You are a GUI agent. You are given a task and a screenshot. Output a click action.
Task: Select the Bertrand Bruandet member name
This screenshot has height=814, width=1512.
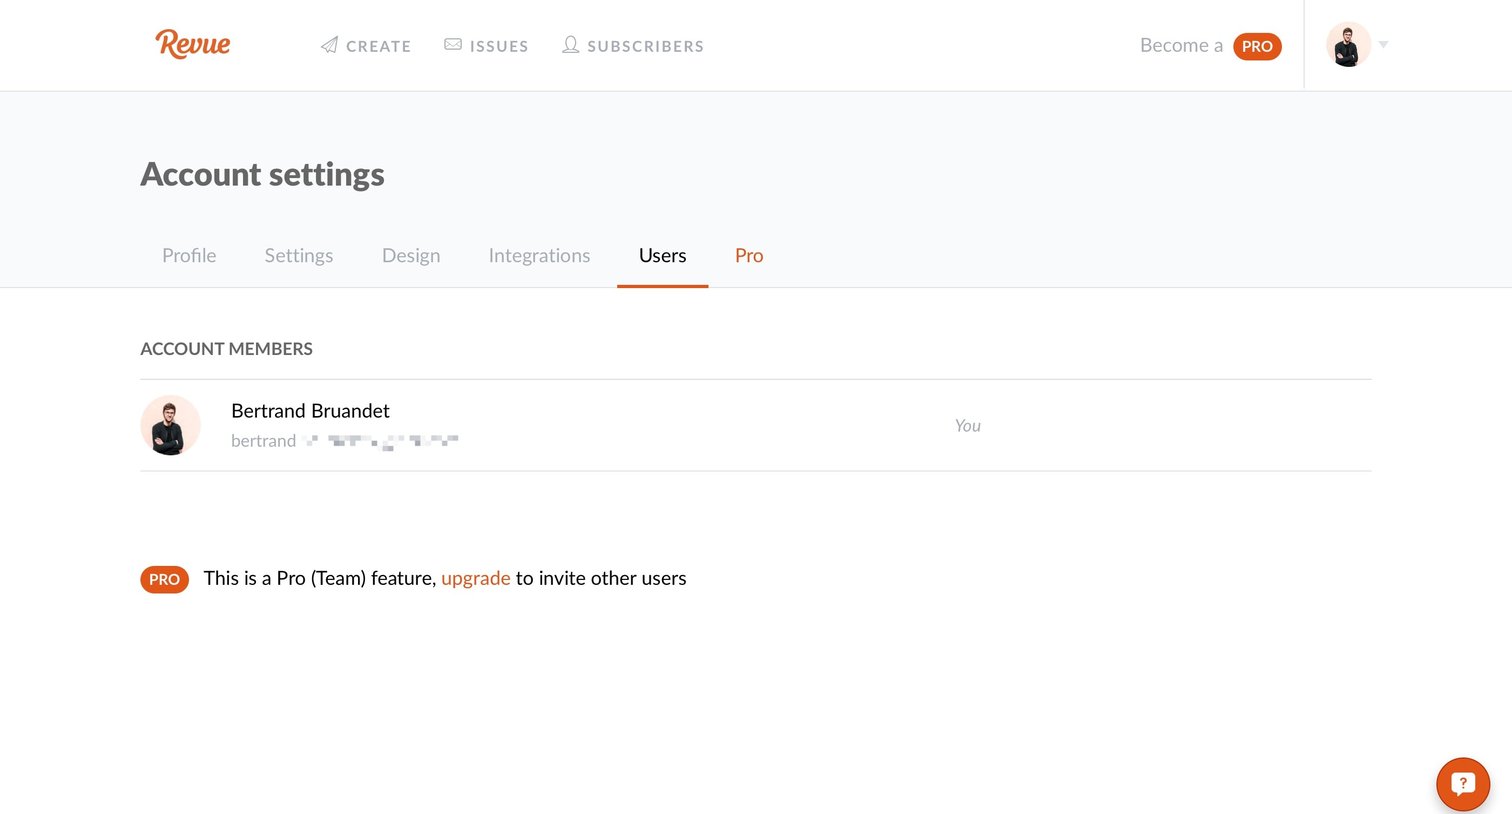click(x=310, y=411)
